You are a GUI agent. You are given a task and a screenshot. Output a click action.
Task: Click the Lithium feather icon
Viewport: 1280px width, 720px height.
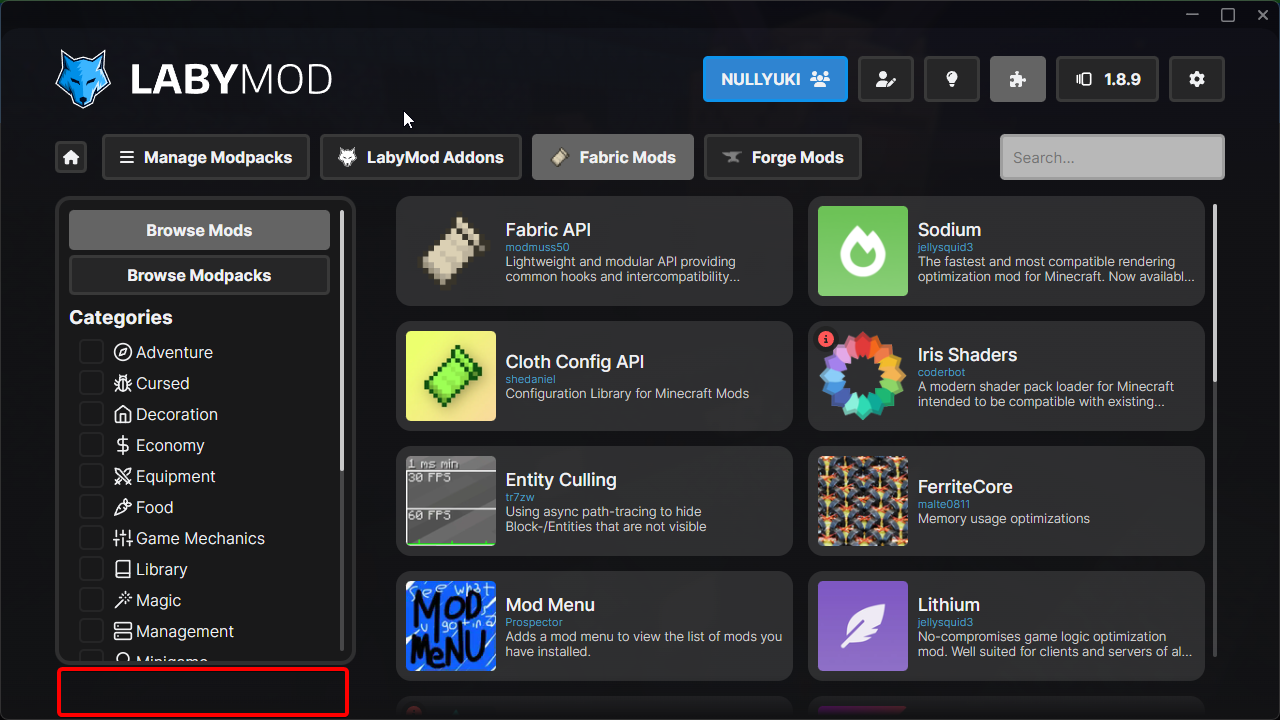(863, 626)
